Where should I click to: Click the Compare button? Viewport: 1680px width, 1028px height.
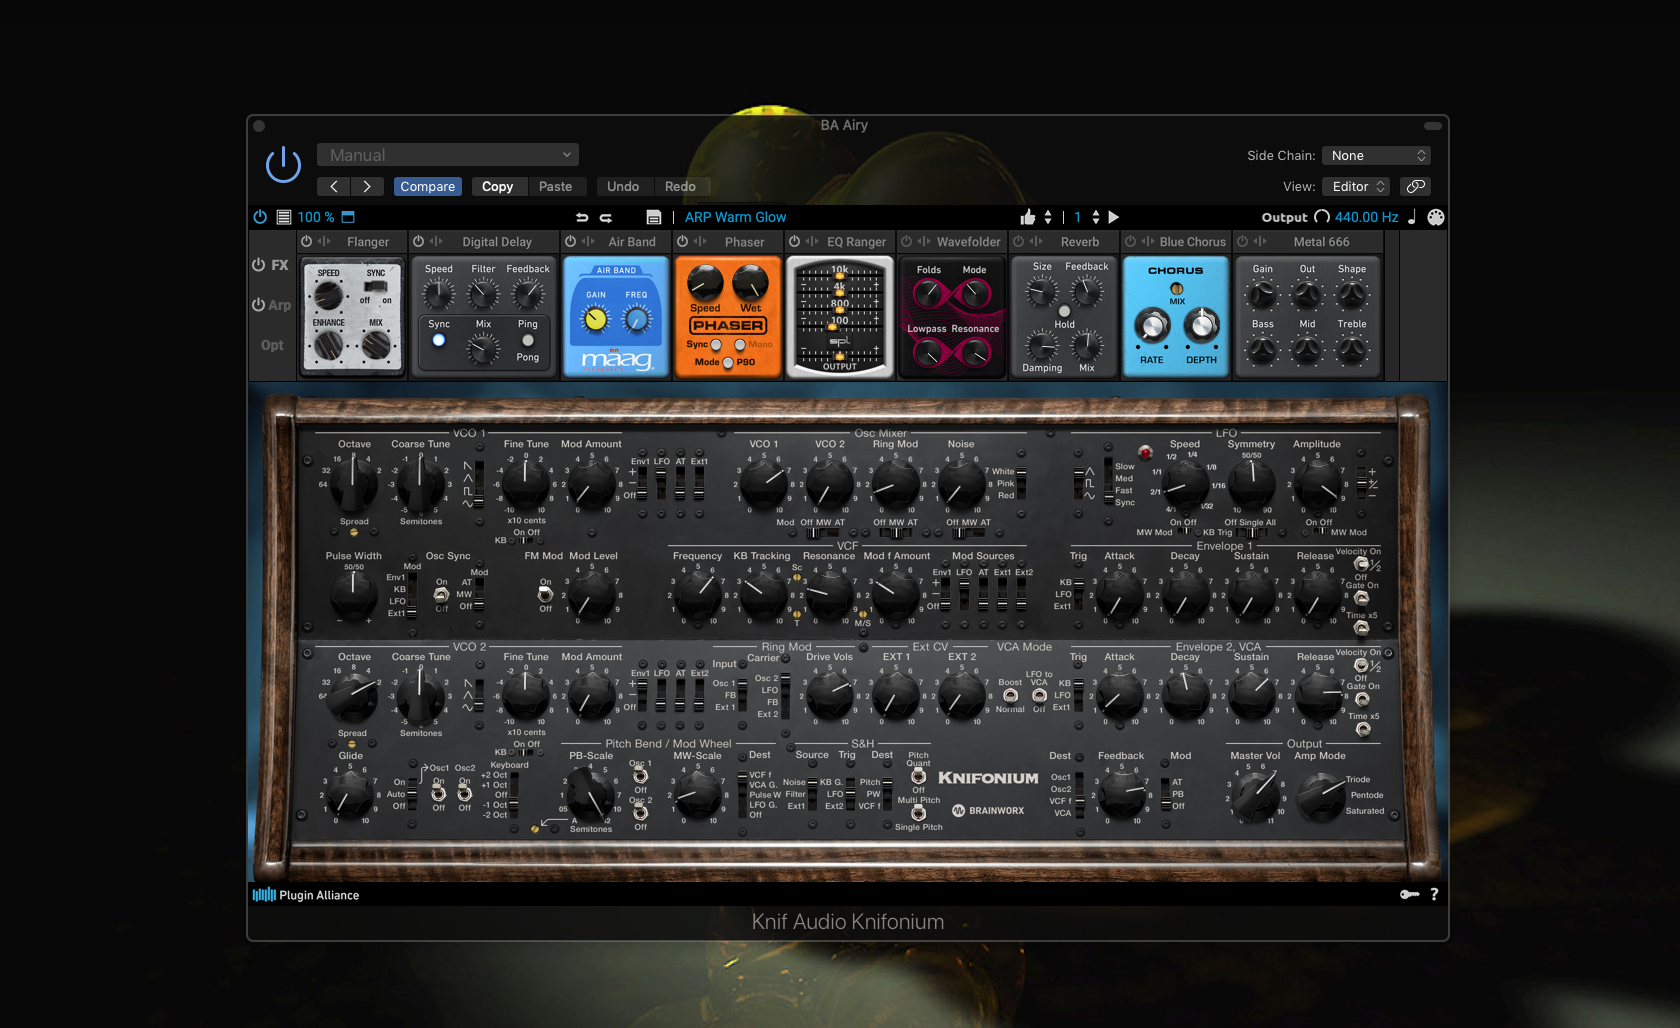click(427, 187)
